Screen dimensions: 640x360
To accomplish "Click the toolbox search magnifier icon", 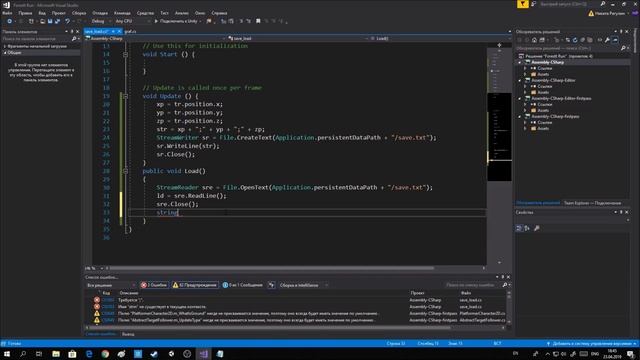I will coord(74,39).
